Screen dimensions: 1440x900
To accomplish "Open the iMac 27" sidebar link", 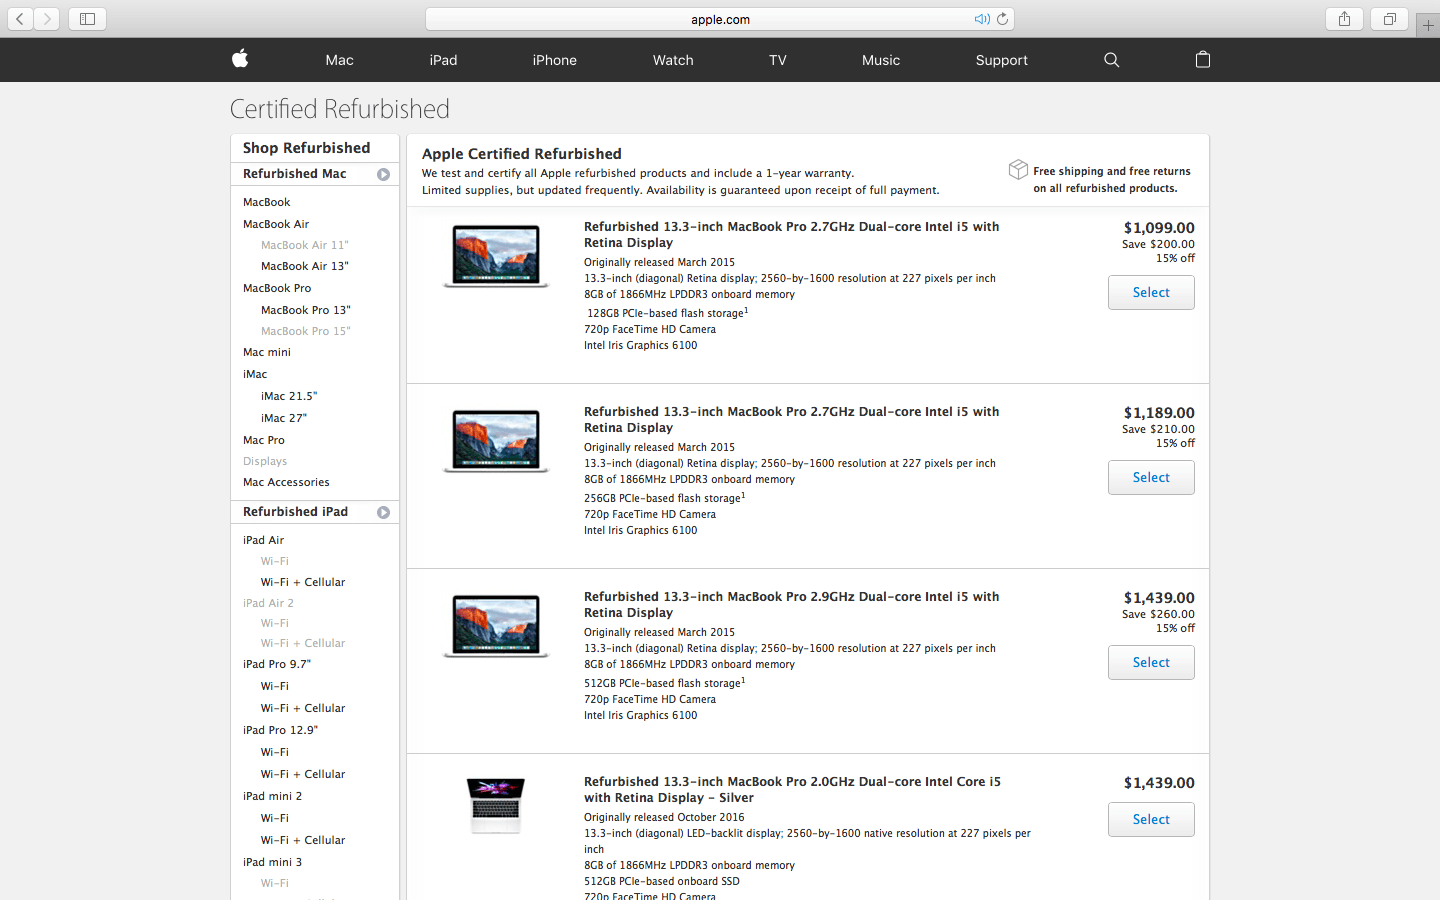I will (x=284, y=418).
